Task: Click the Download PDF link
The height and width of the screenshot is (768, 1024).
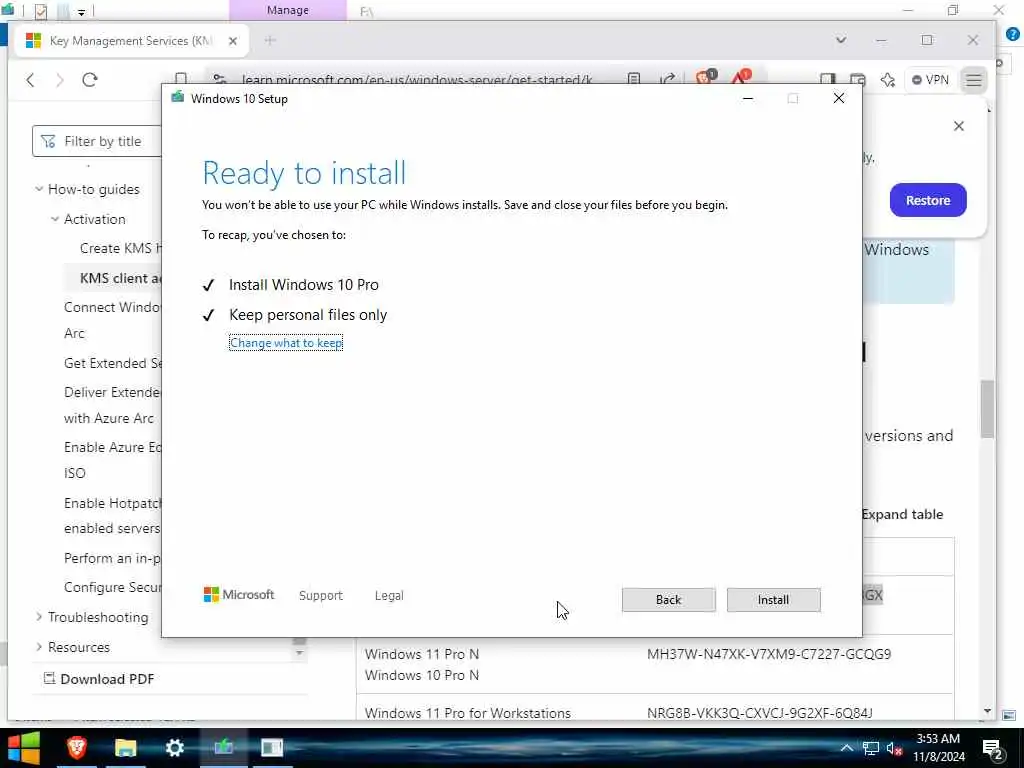Action: point(99,679)
